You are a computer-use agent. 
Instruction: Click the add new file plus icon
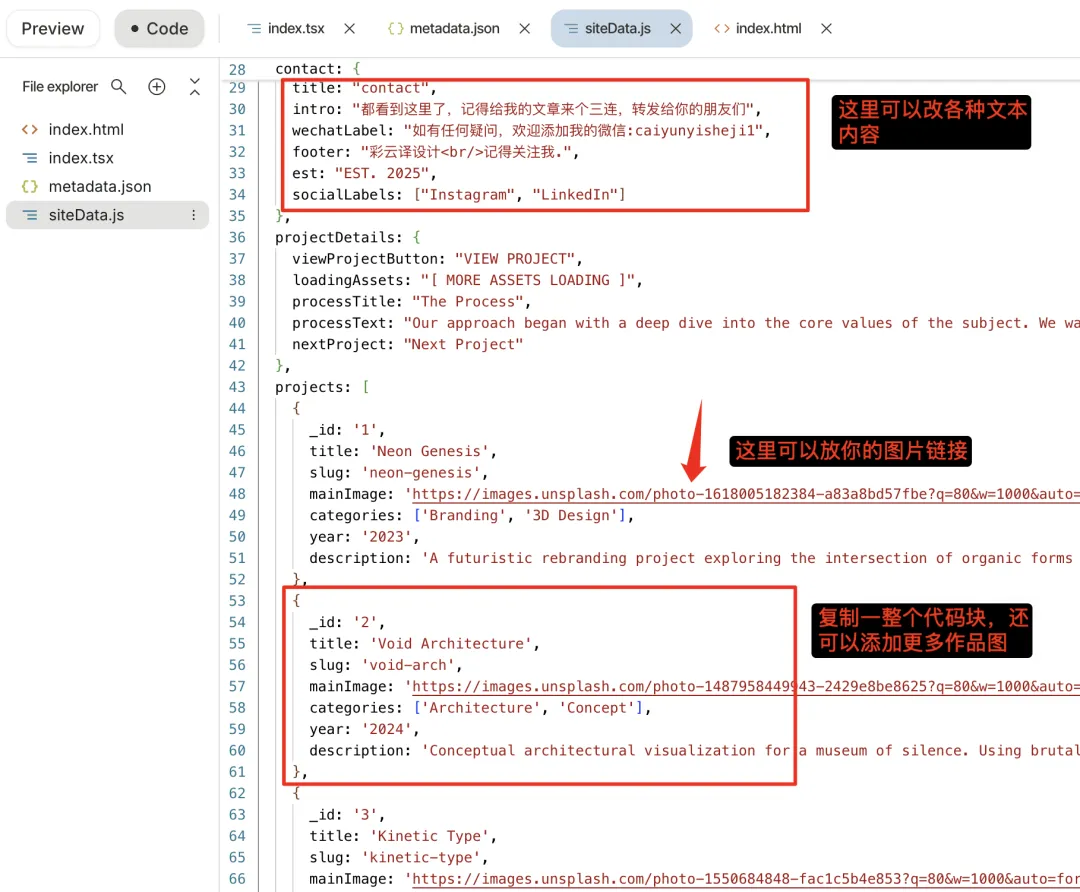157,87
